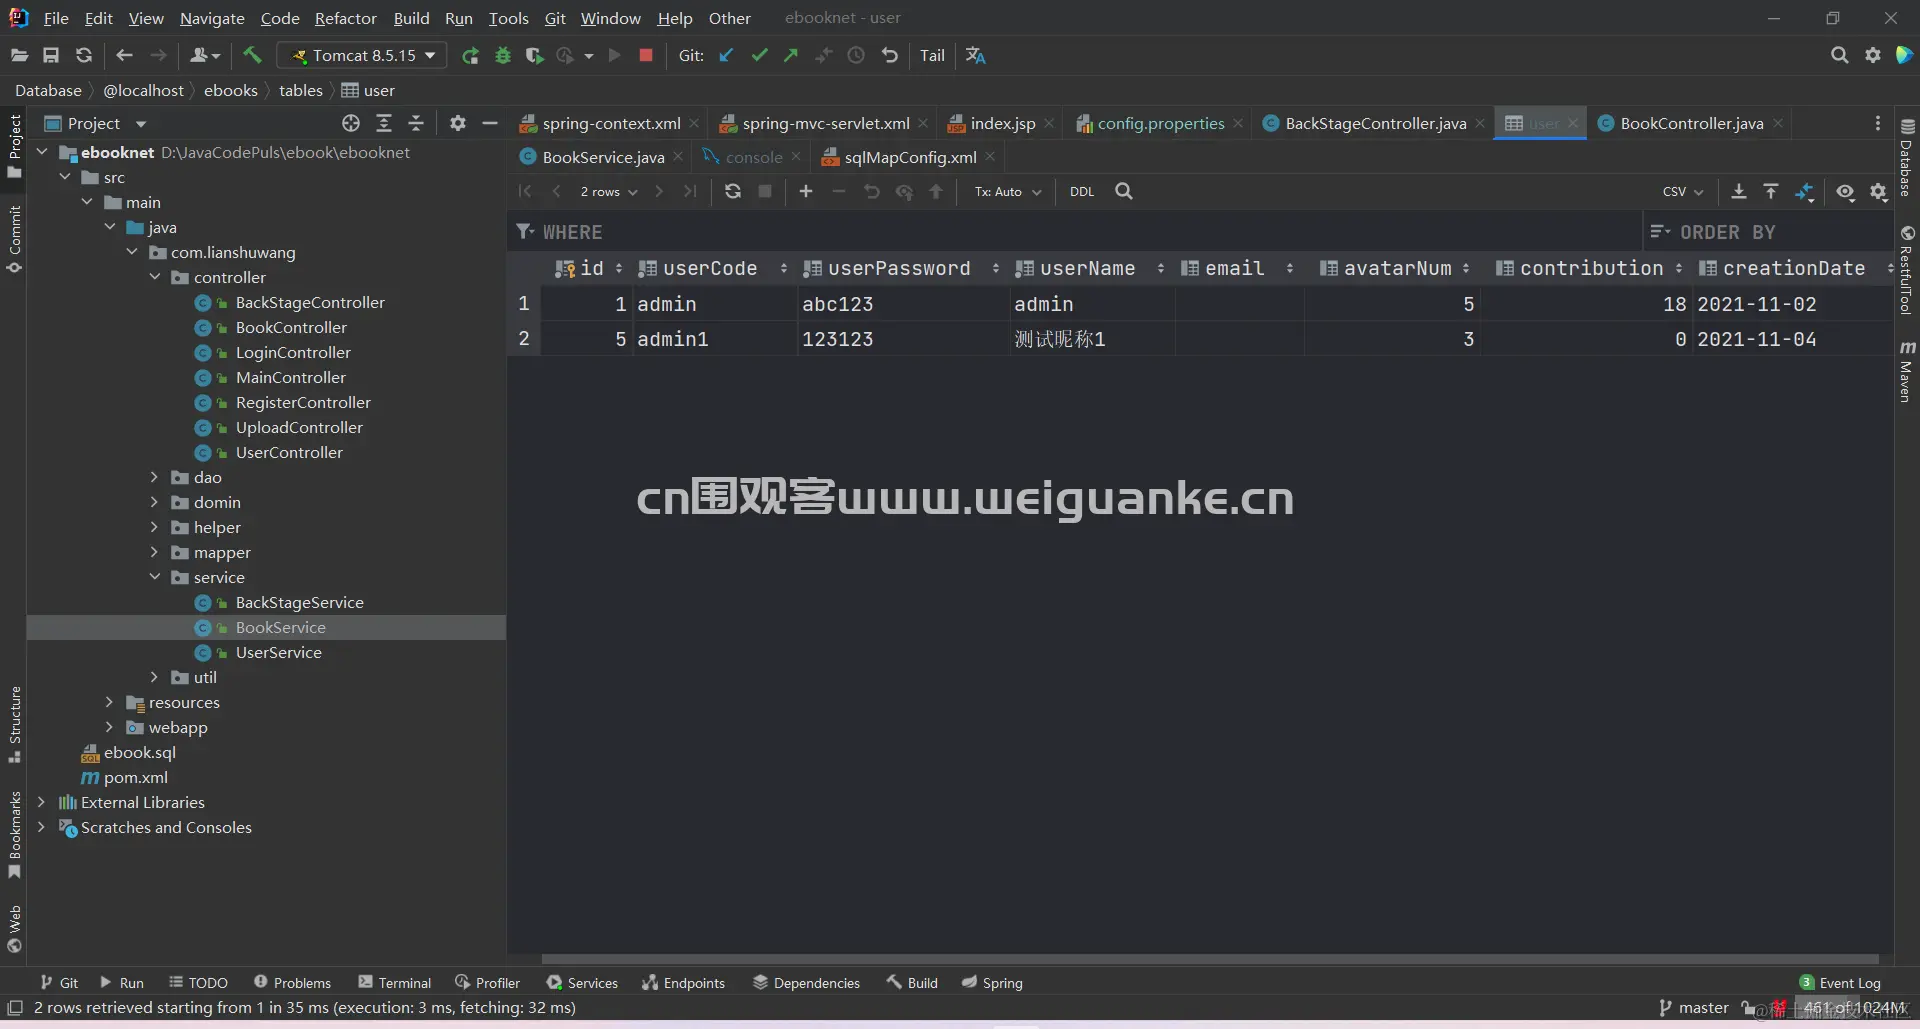Click the Synchronize reload icon in main toolbar
The height and width of the screenshot is (1029, 1920).
pyautogui.click(x=84, y=56)
